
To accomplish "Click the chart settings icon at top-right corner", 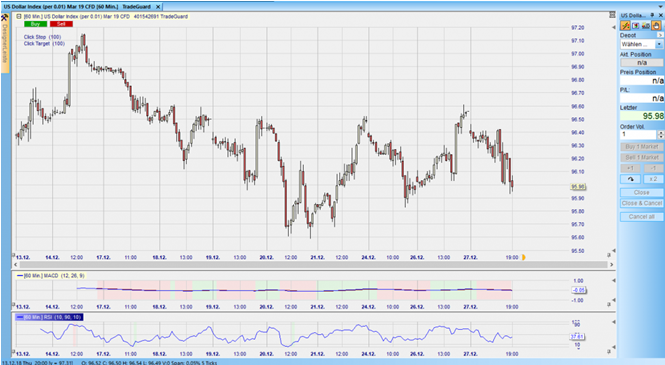I will [x=612, y=15].
